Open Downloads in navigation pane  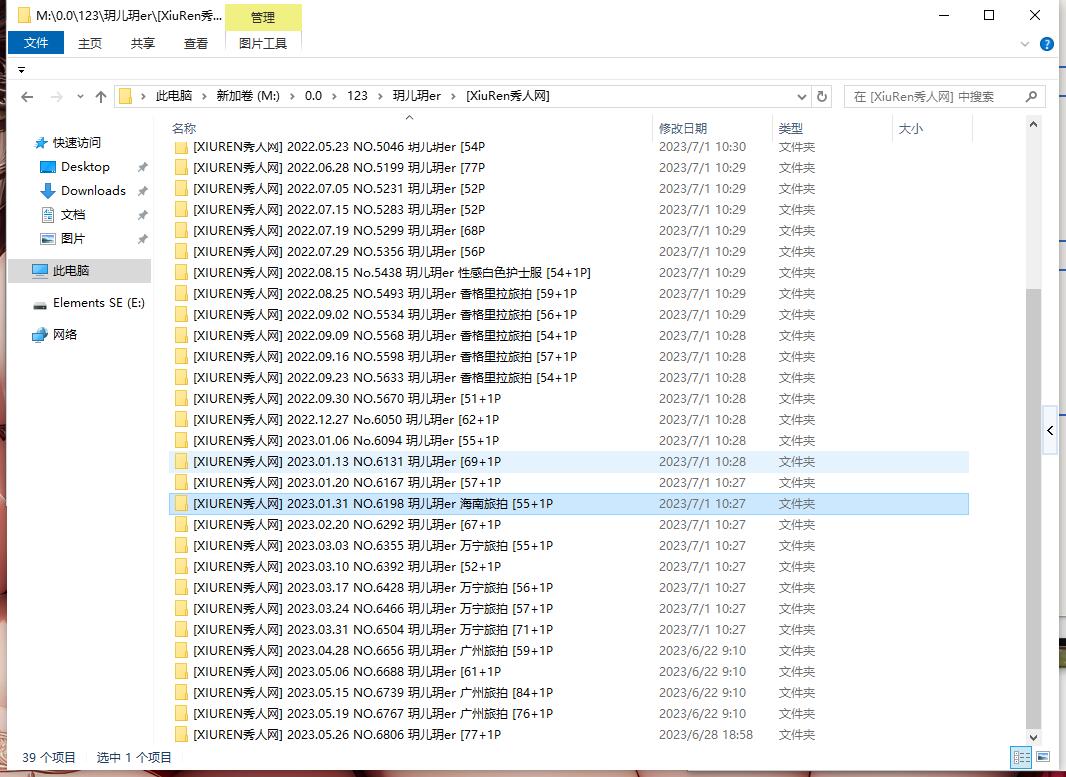tap(93, 191)
